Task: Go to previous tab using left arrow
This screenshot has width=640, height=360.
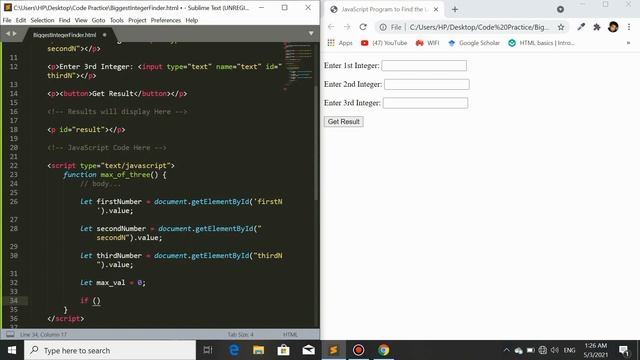Action: click(x=7, y=34)
